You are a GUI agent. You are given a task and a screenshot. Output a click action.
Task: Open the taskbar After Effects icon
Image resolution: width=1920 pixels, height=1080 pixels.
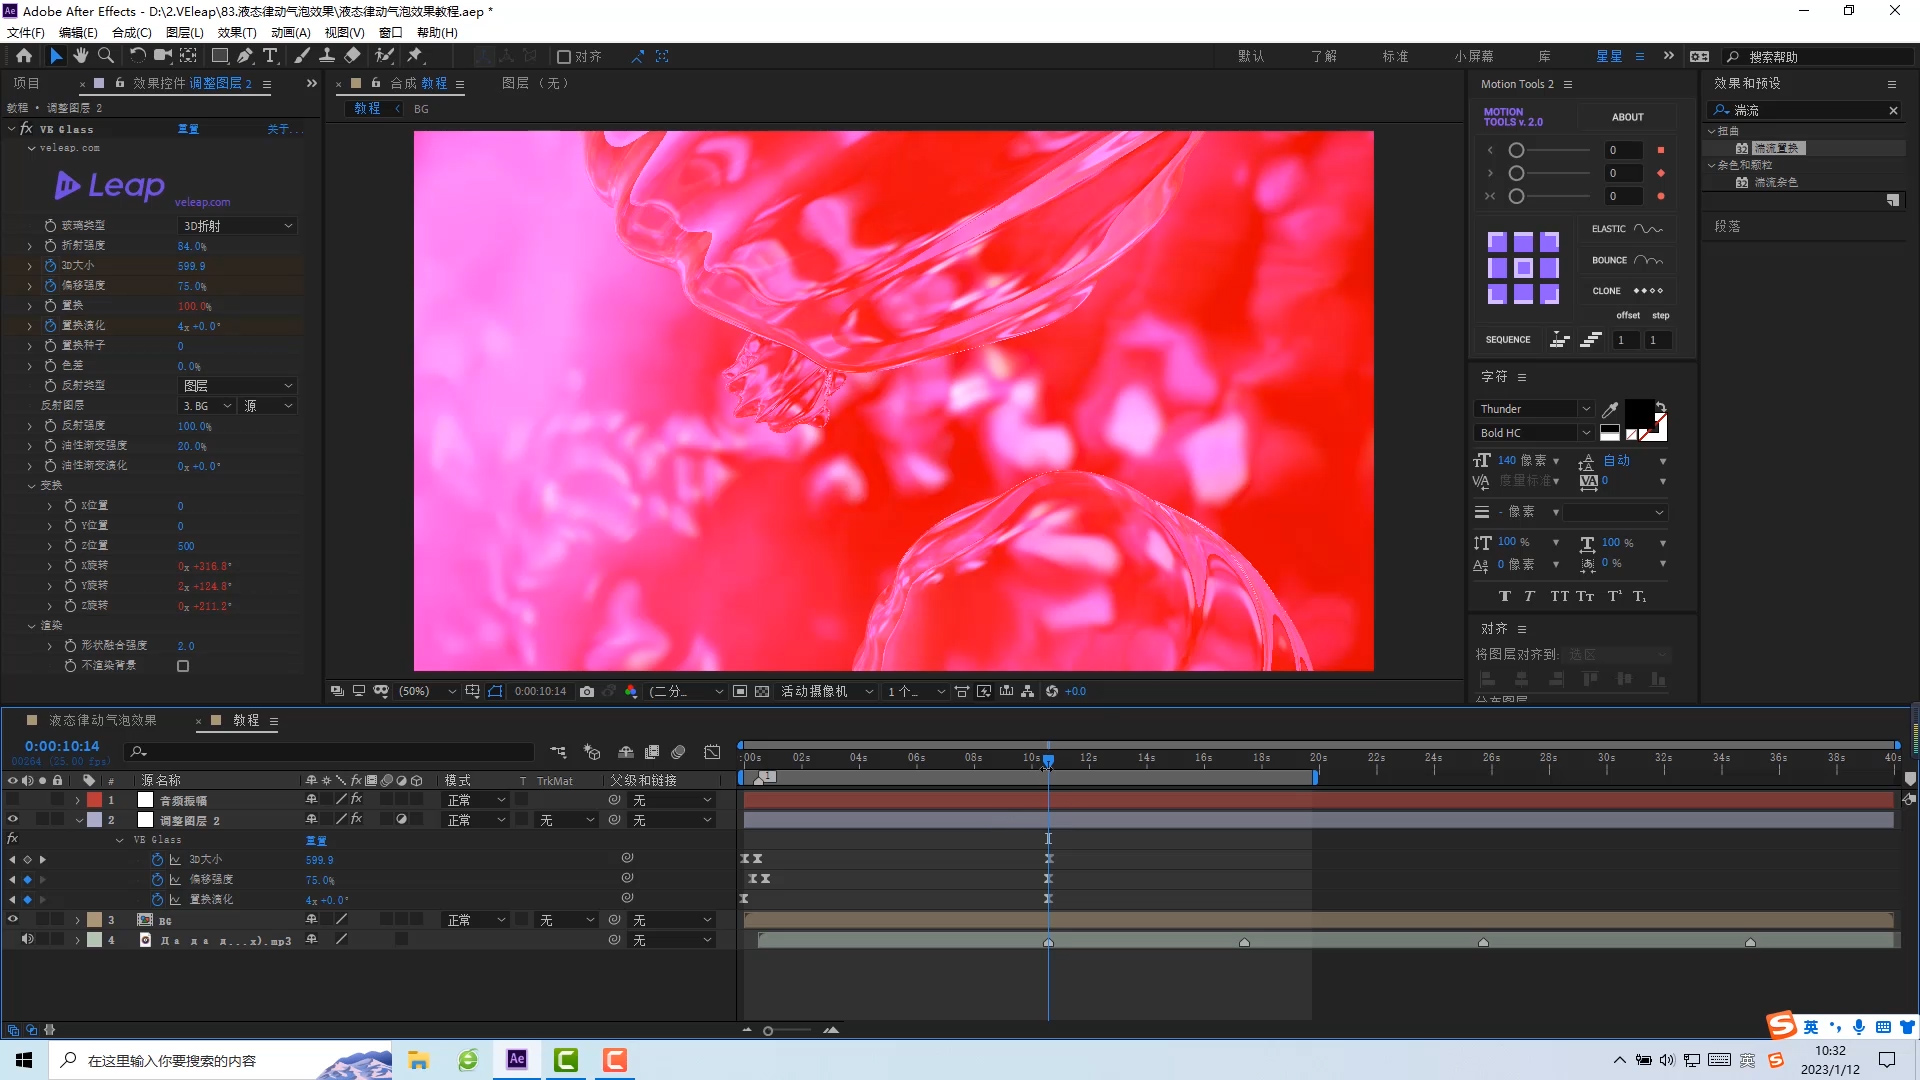[517, 1060]
